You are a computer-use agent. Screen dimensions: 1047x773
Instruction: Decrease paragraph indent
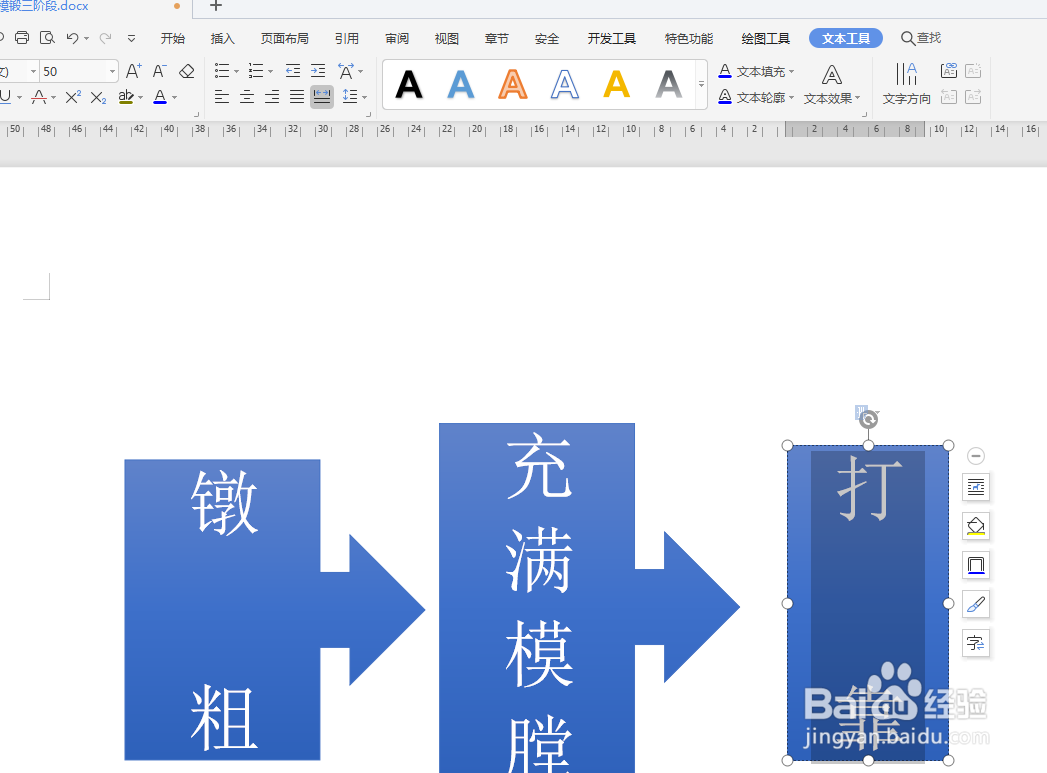(x=292, y=71)
